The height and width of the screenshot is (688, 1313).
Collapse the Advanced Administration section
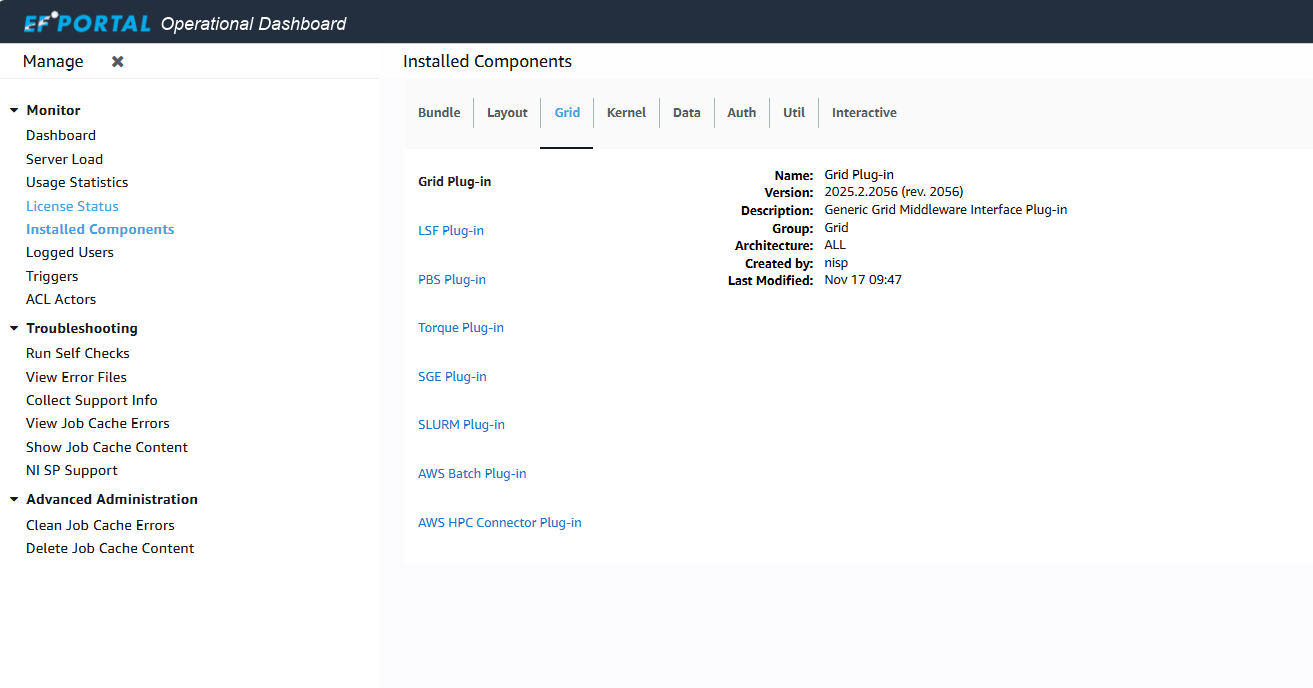pos(14,500)
